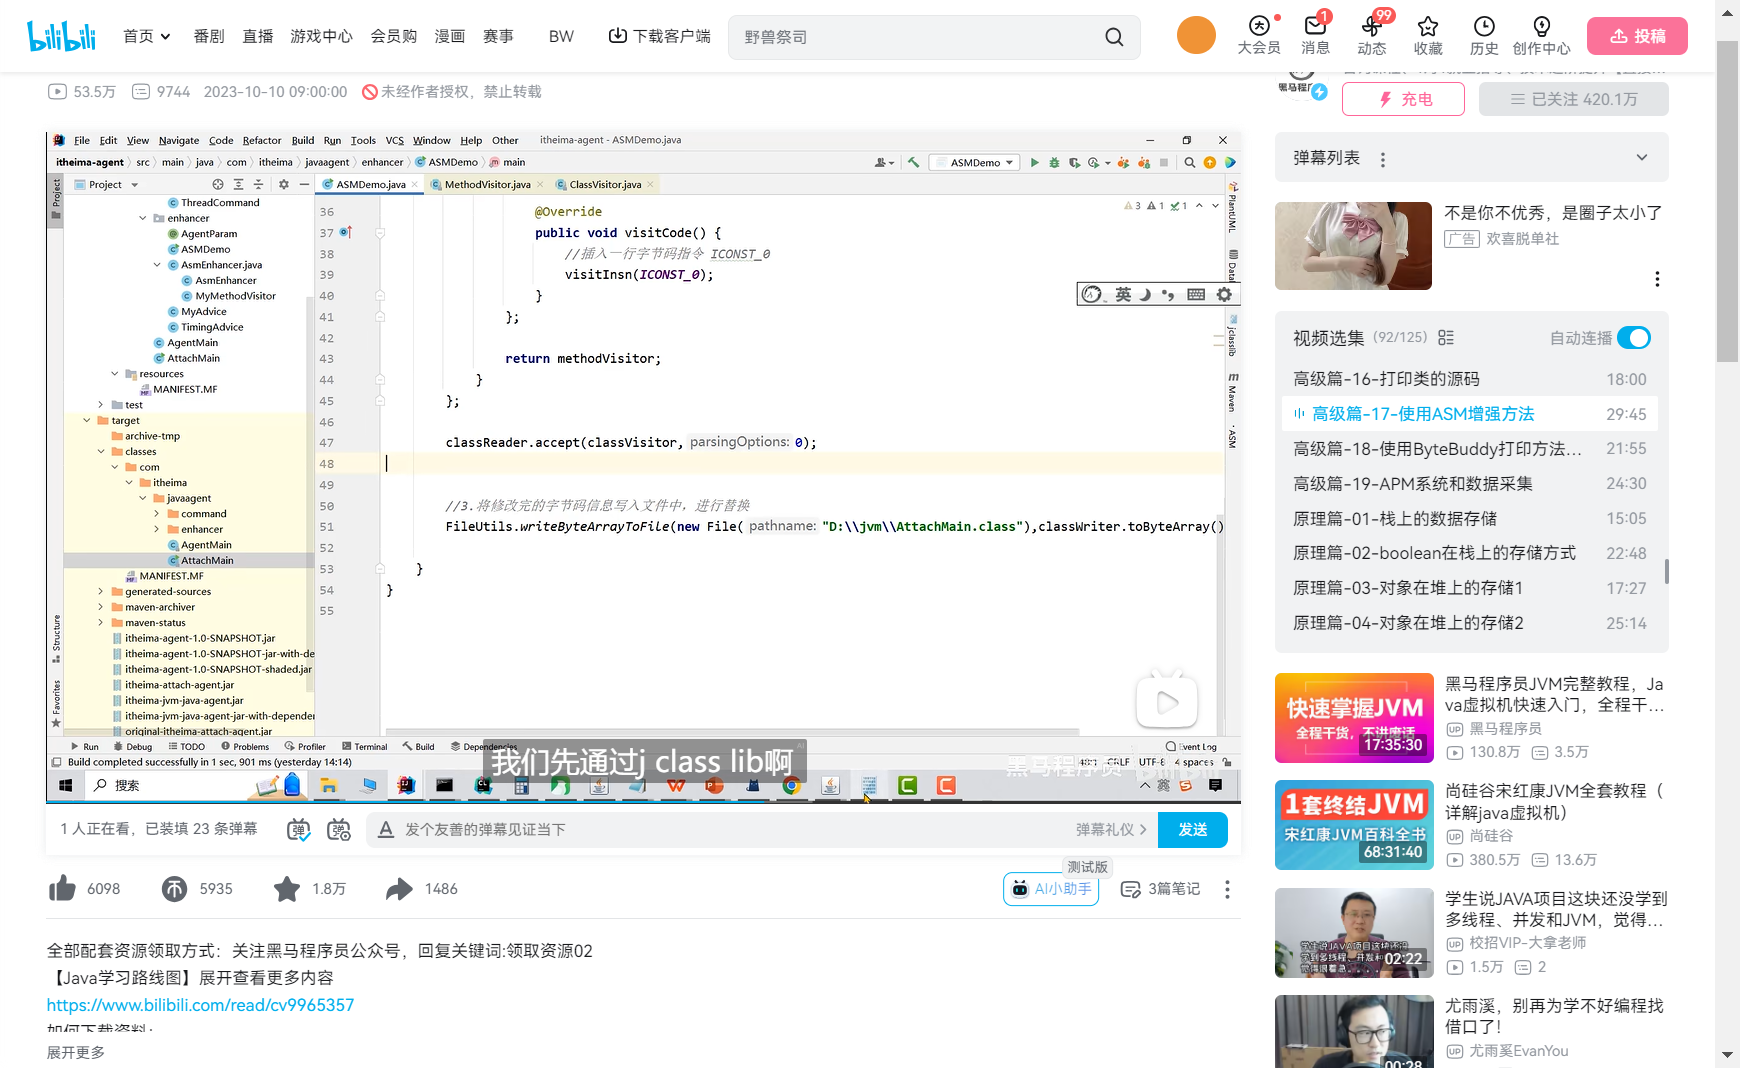This screenshot has width=1740, height=1068.
Task: Open Search Everywhere with the magnifier icon
Action: point(1189,161)
